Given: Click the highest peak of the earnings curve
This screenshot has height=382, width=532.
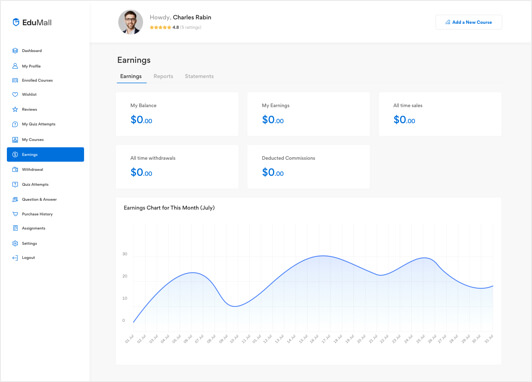Looking at the screenshot, I should [323, 256].
